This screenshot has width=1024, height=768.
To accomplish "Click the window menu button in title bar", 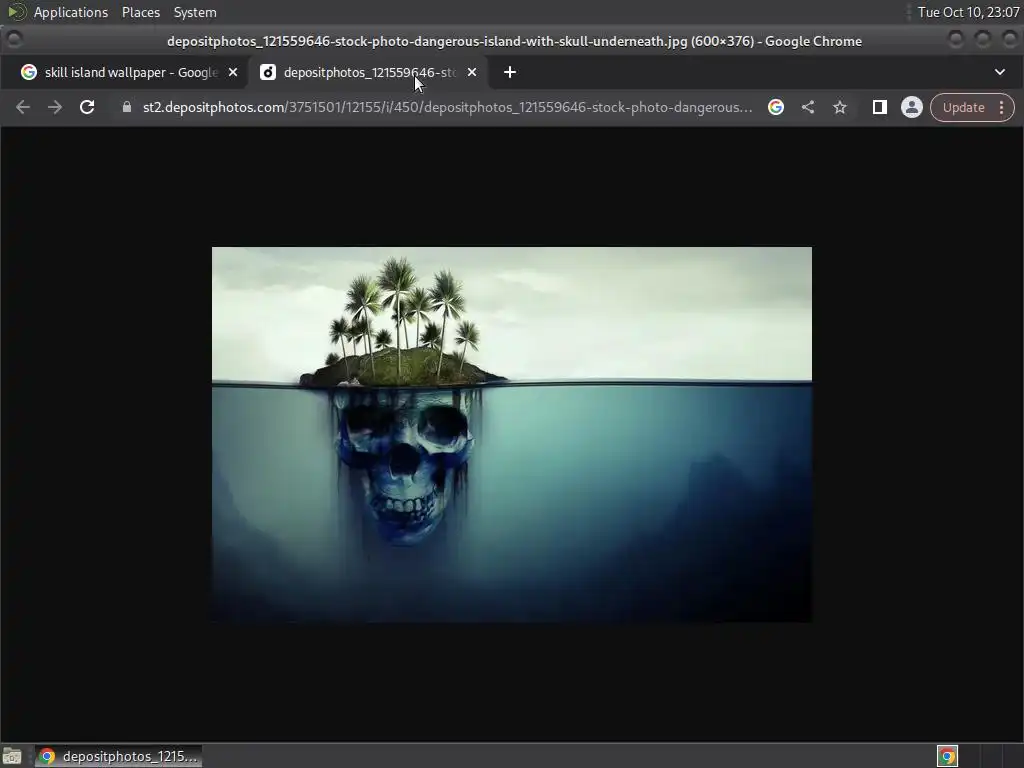I will click(14, 40).
